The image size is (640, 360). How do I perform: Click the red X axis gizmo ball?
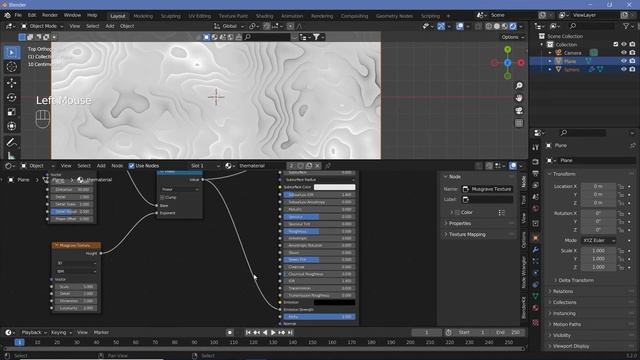point(521,63)
